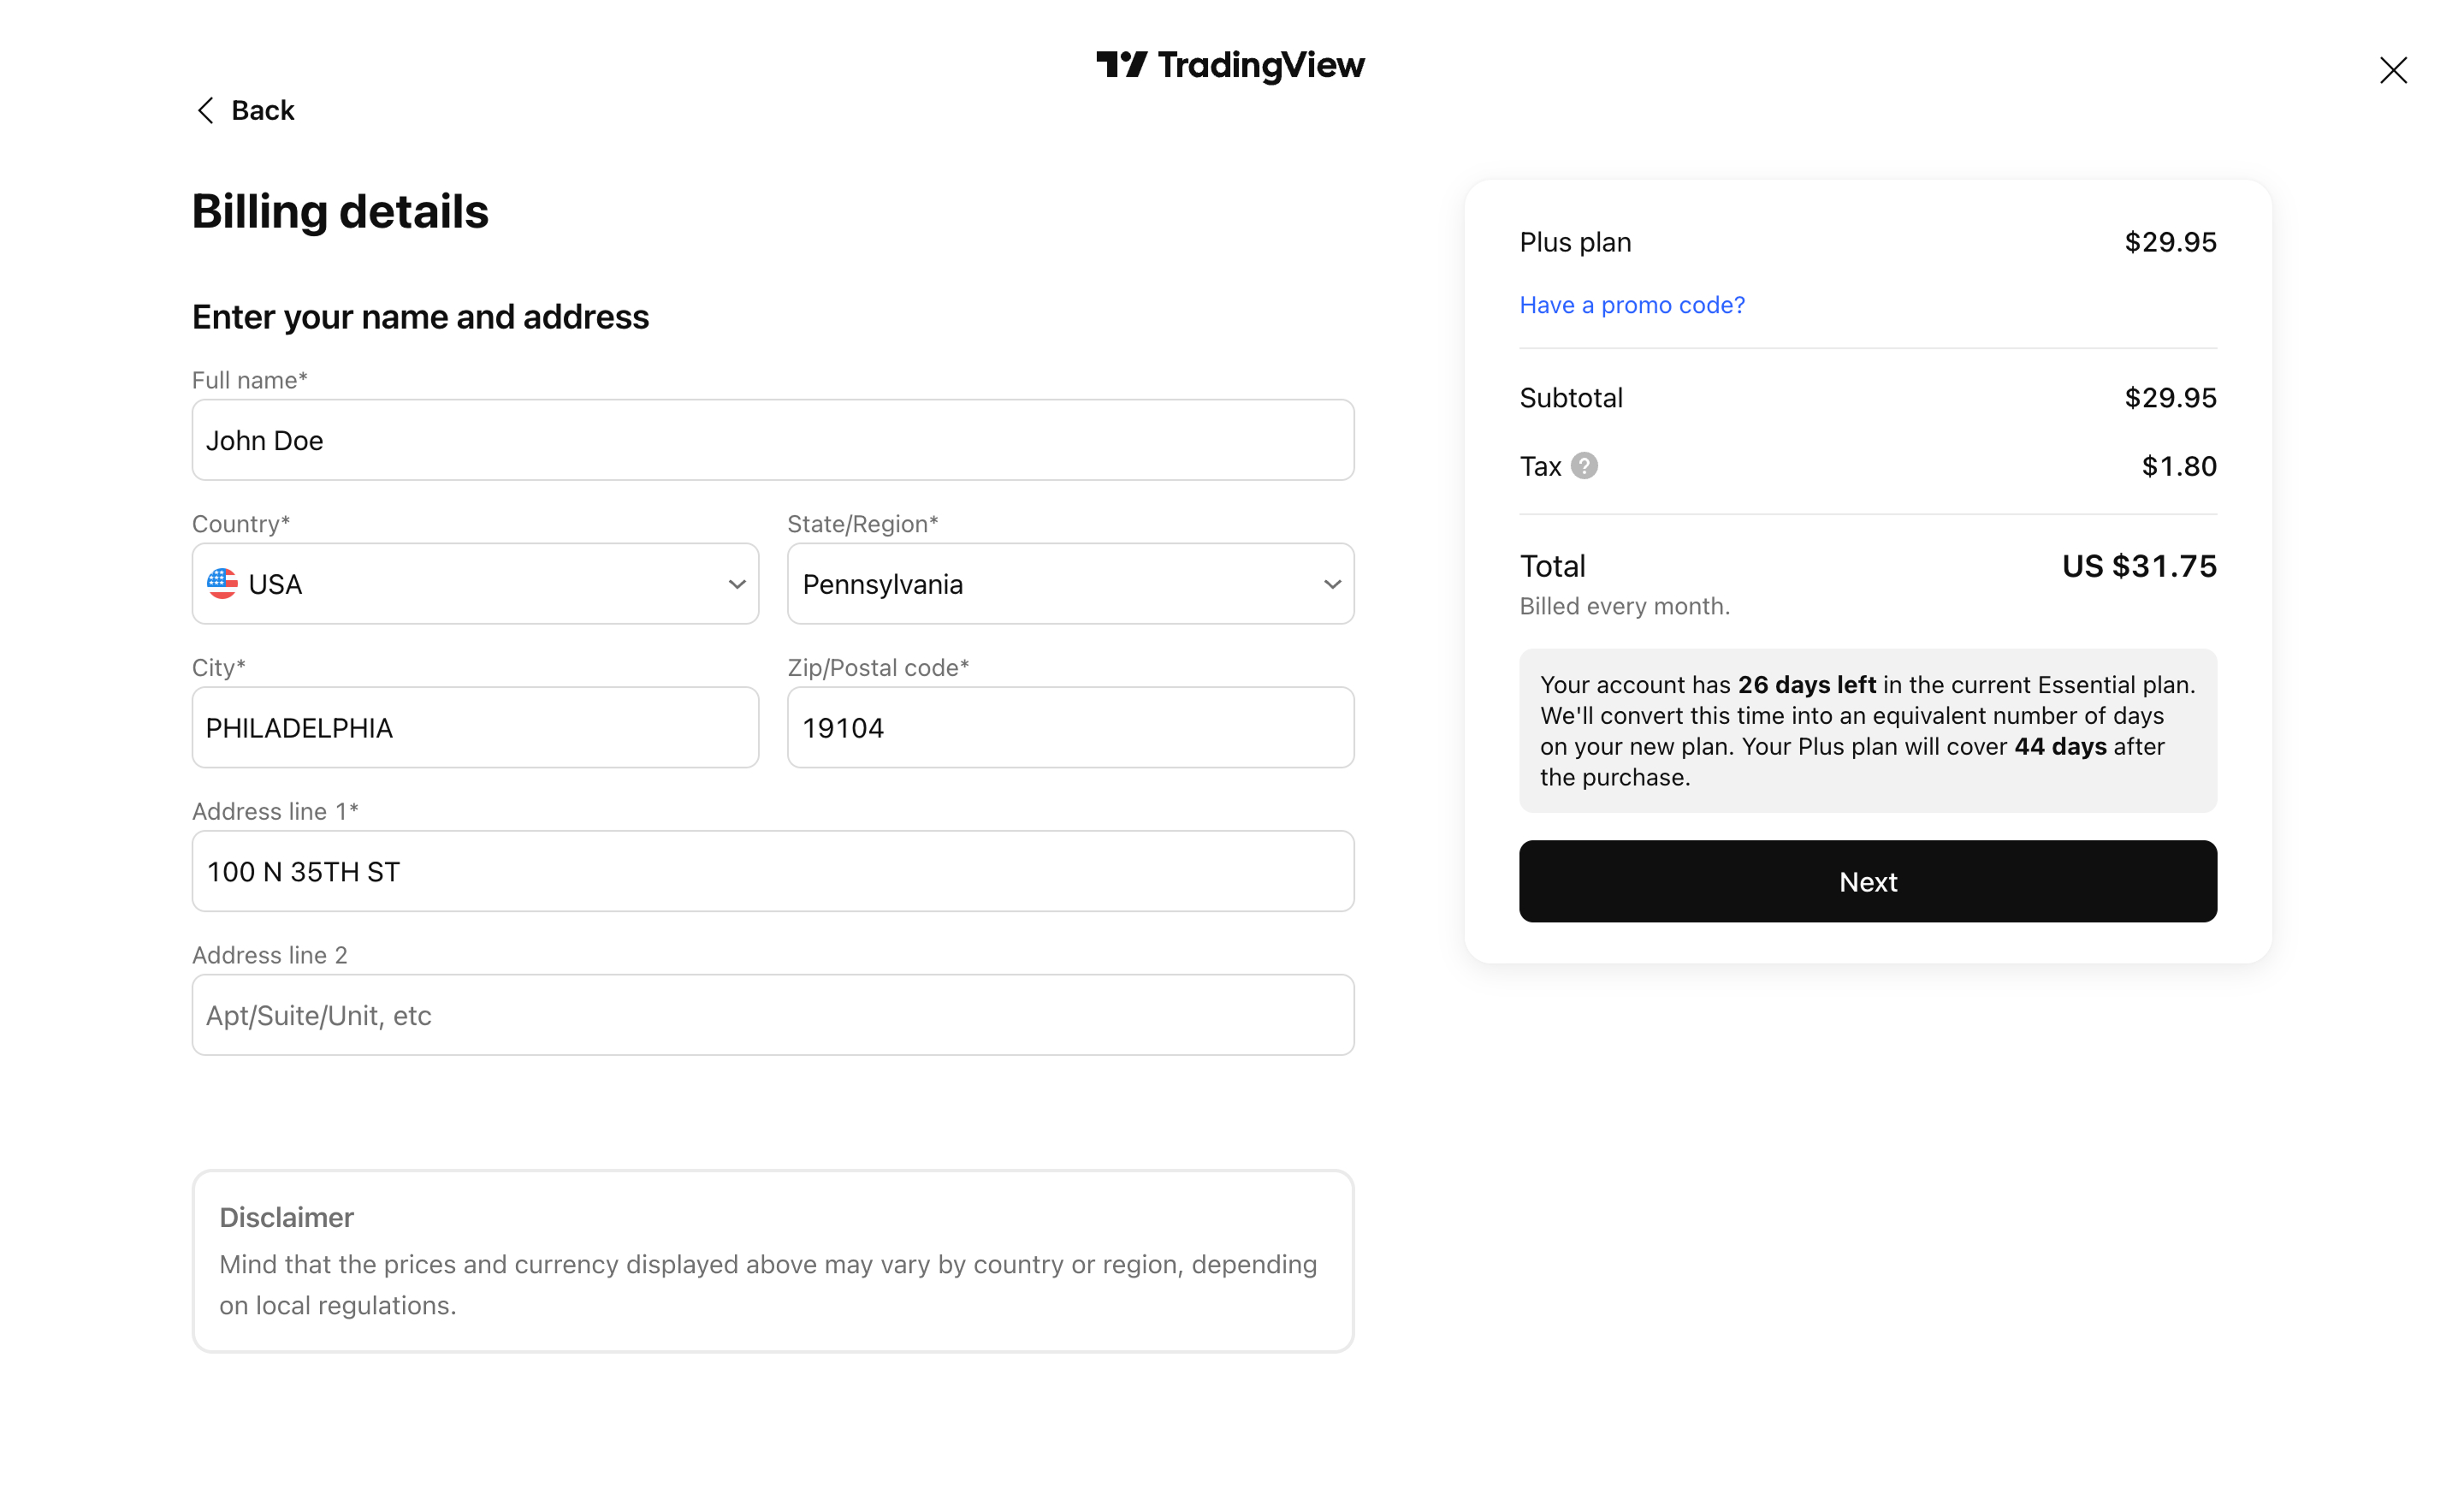Select the Address line 1 field
Viewport: 2464px width, 1494px height.
click(773, 871)
